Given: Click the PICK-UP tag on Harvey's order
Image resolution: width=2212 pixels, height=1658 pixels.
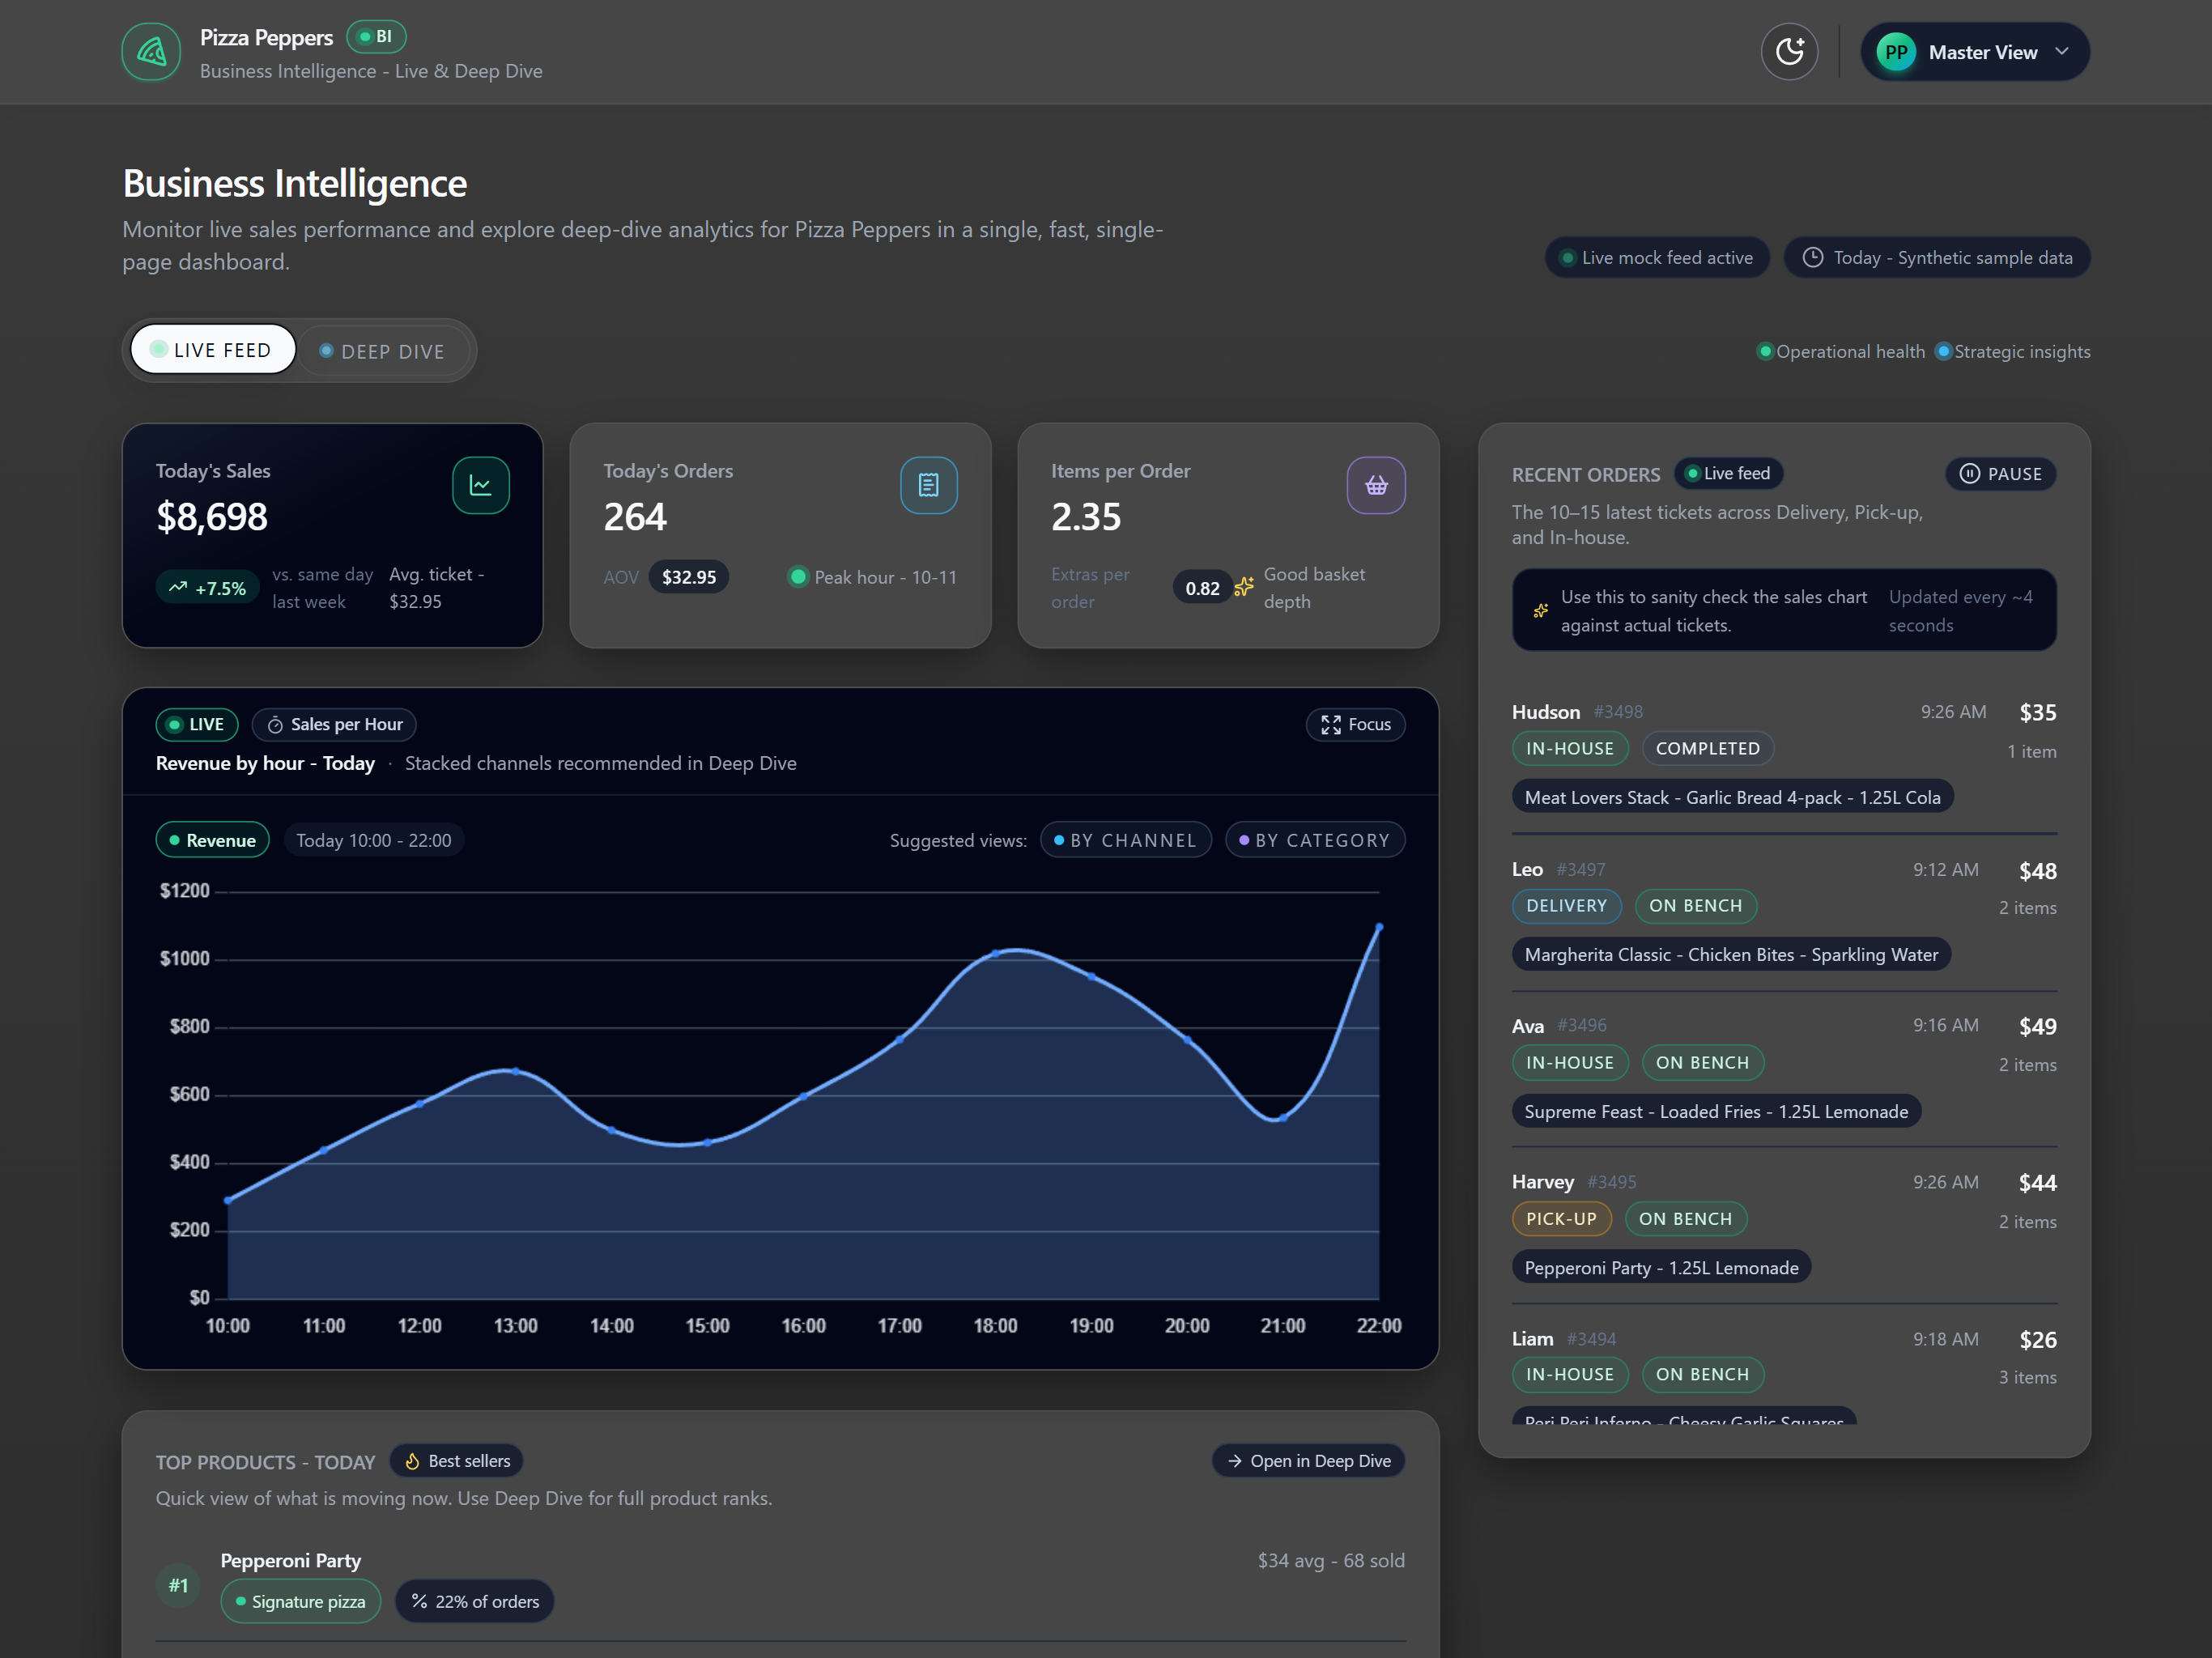Looking at the screenshot, I should (1561, 1219).
